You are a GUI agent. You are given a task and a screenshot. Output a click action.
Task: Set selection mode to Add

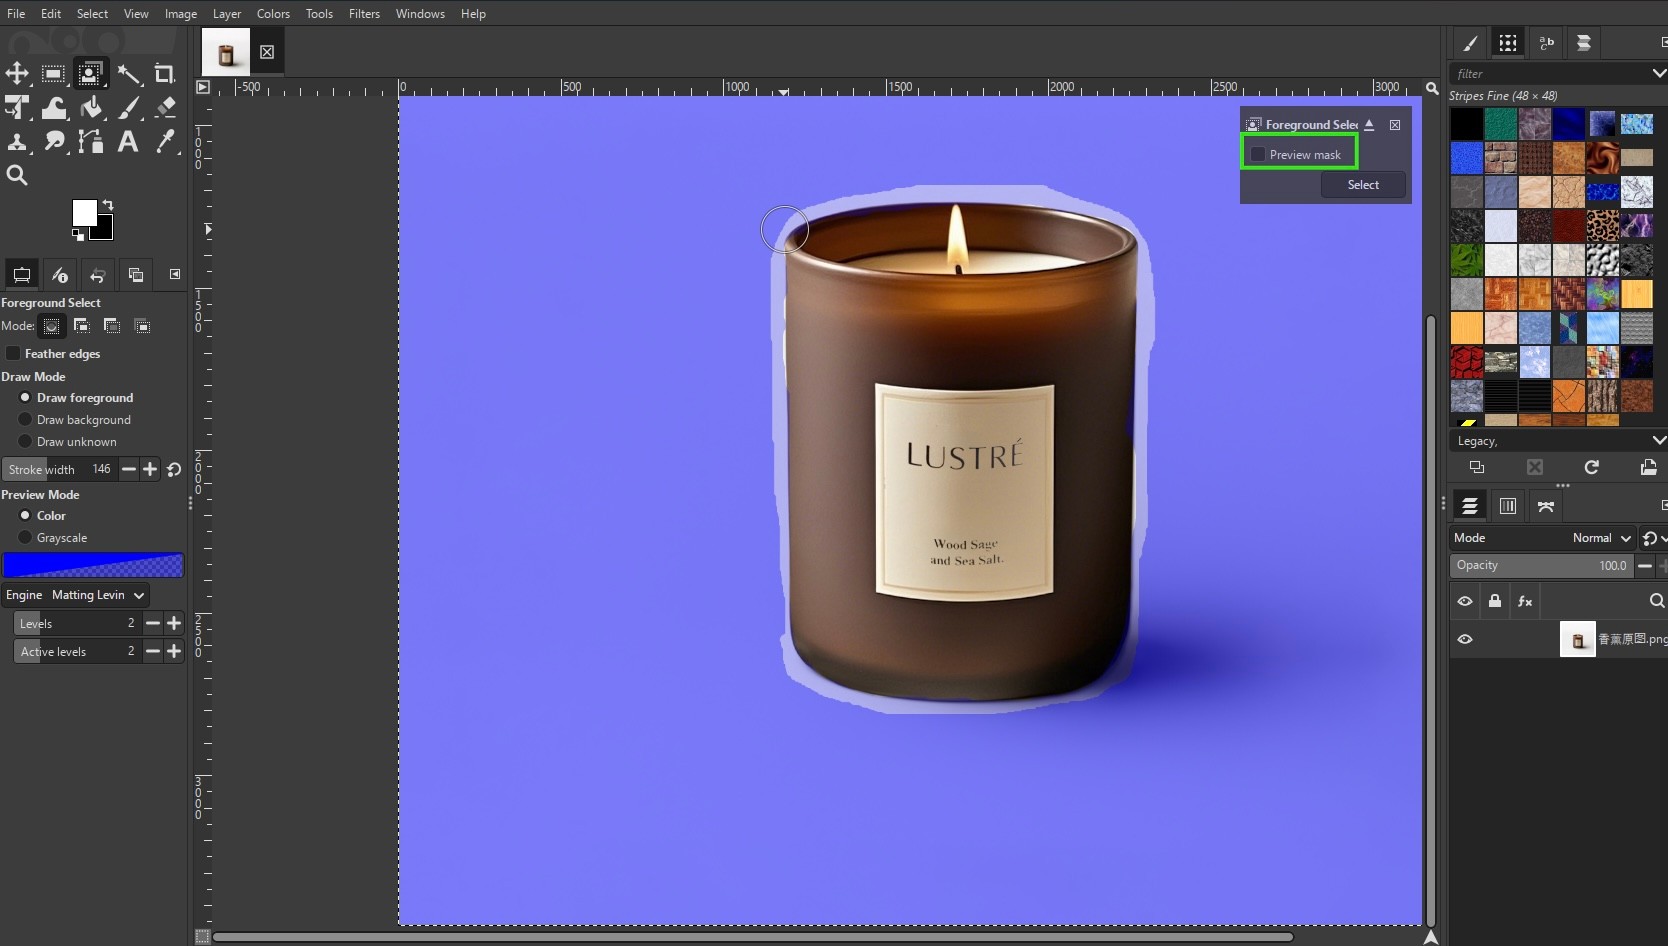point(82,326)
